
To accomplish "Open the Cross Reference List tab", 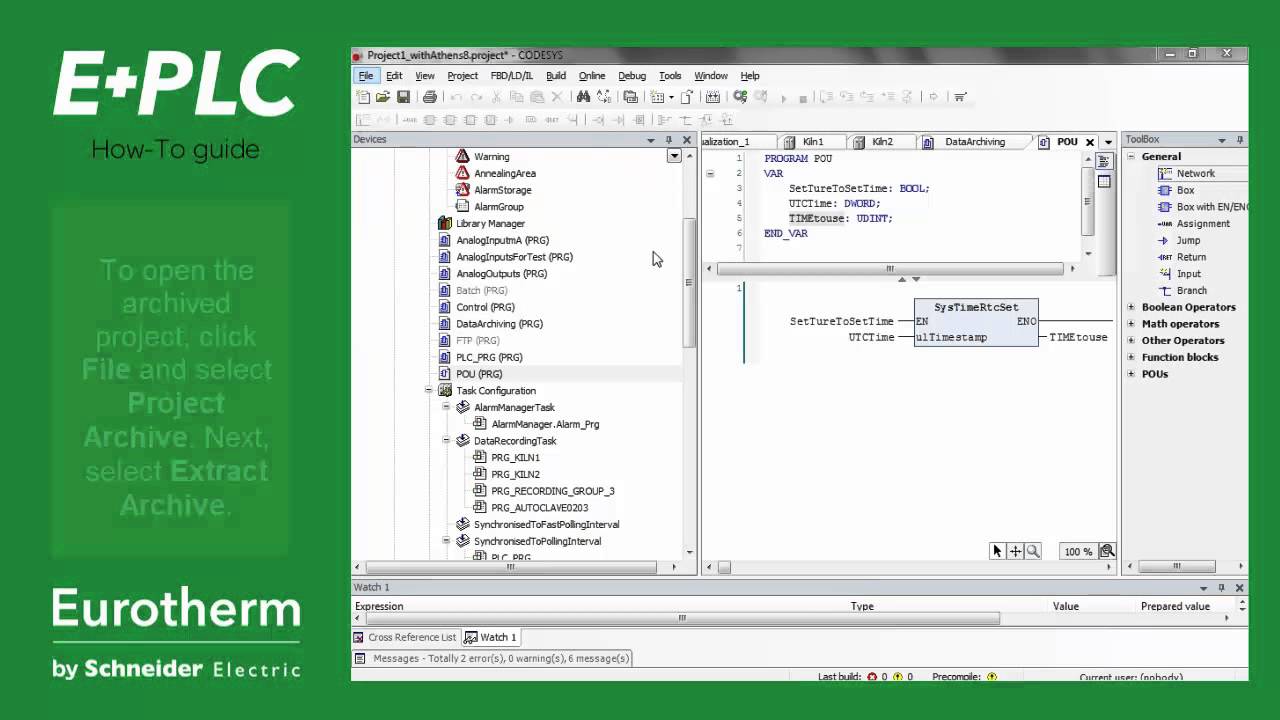I will click(x=404, y=637).
